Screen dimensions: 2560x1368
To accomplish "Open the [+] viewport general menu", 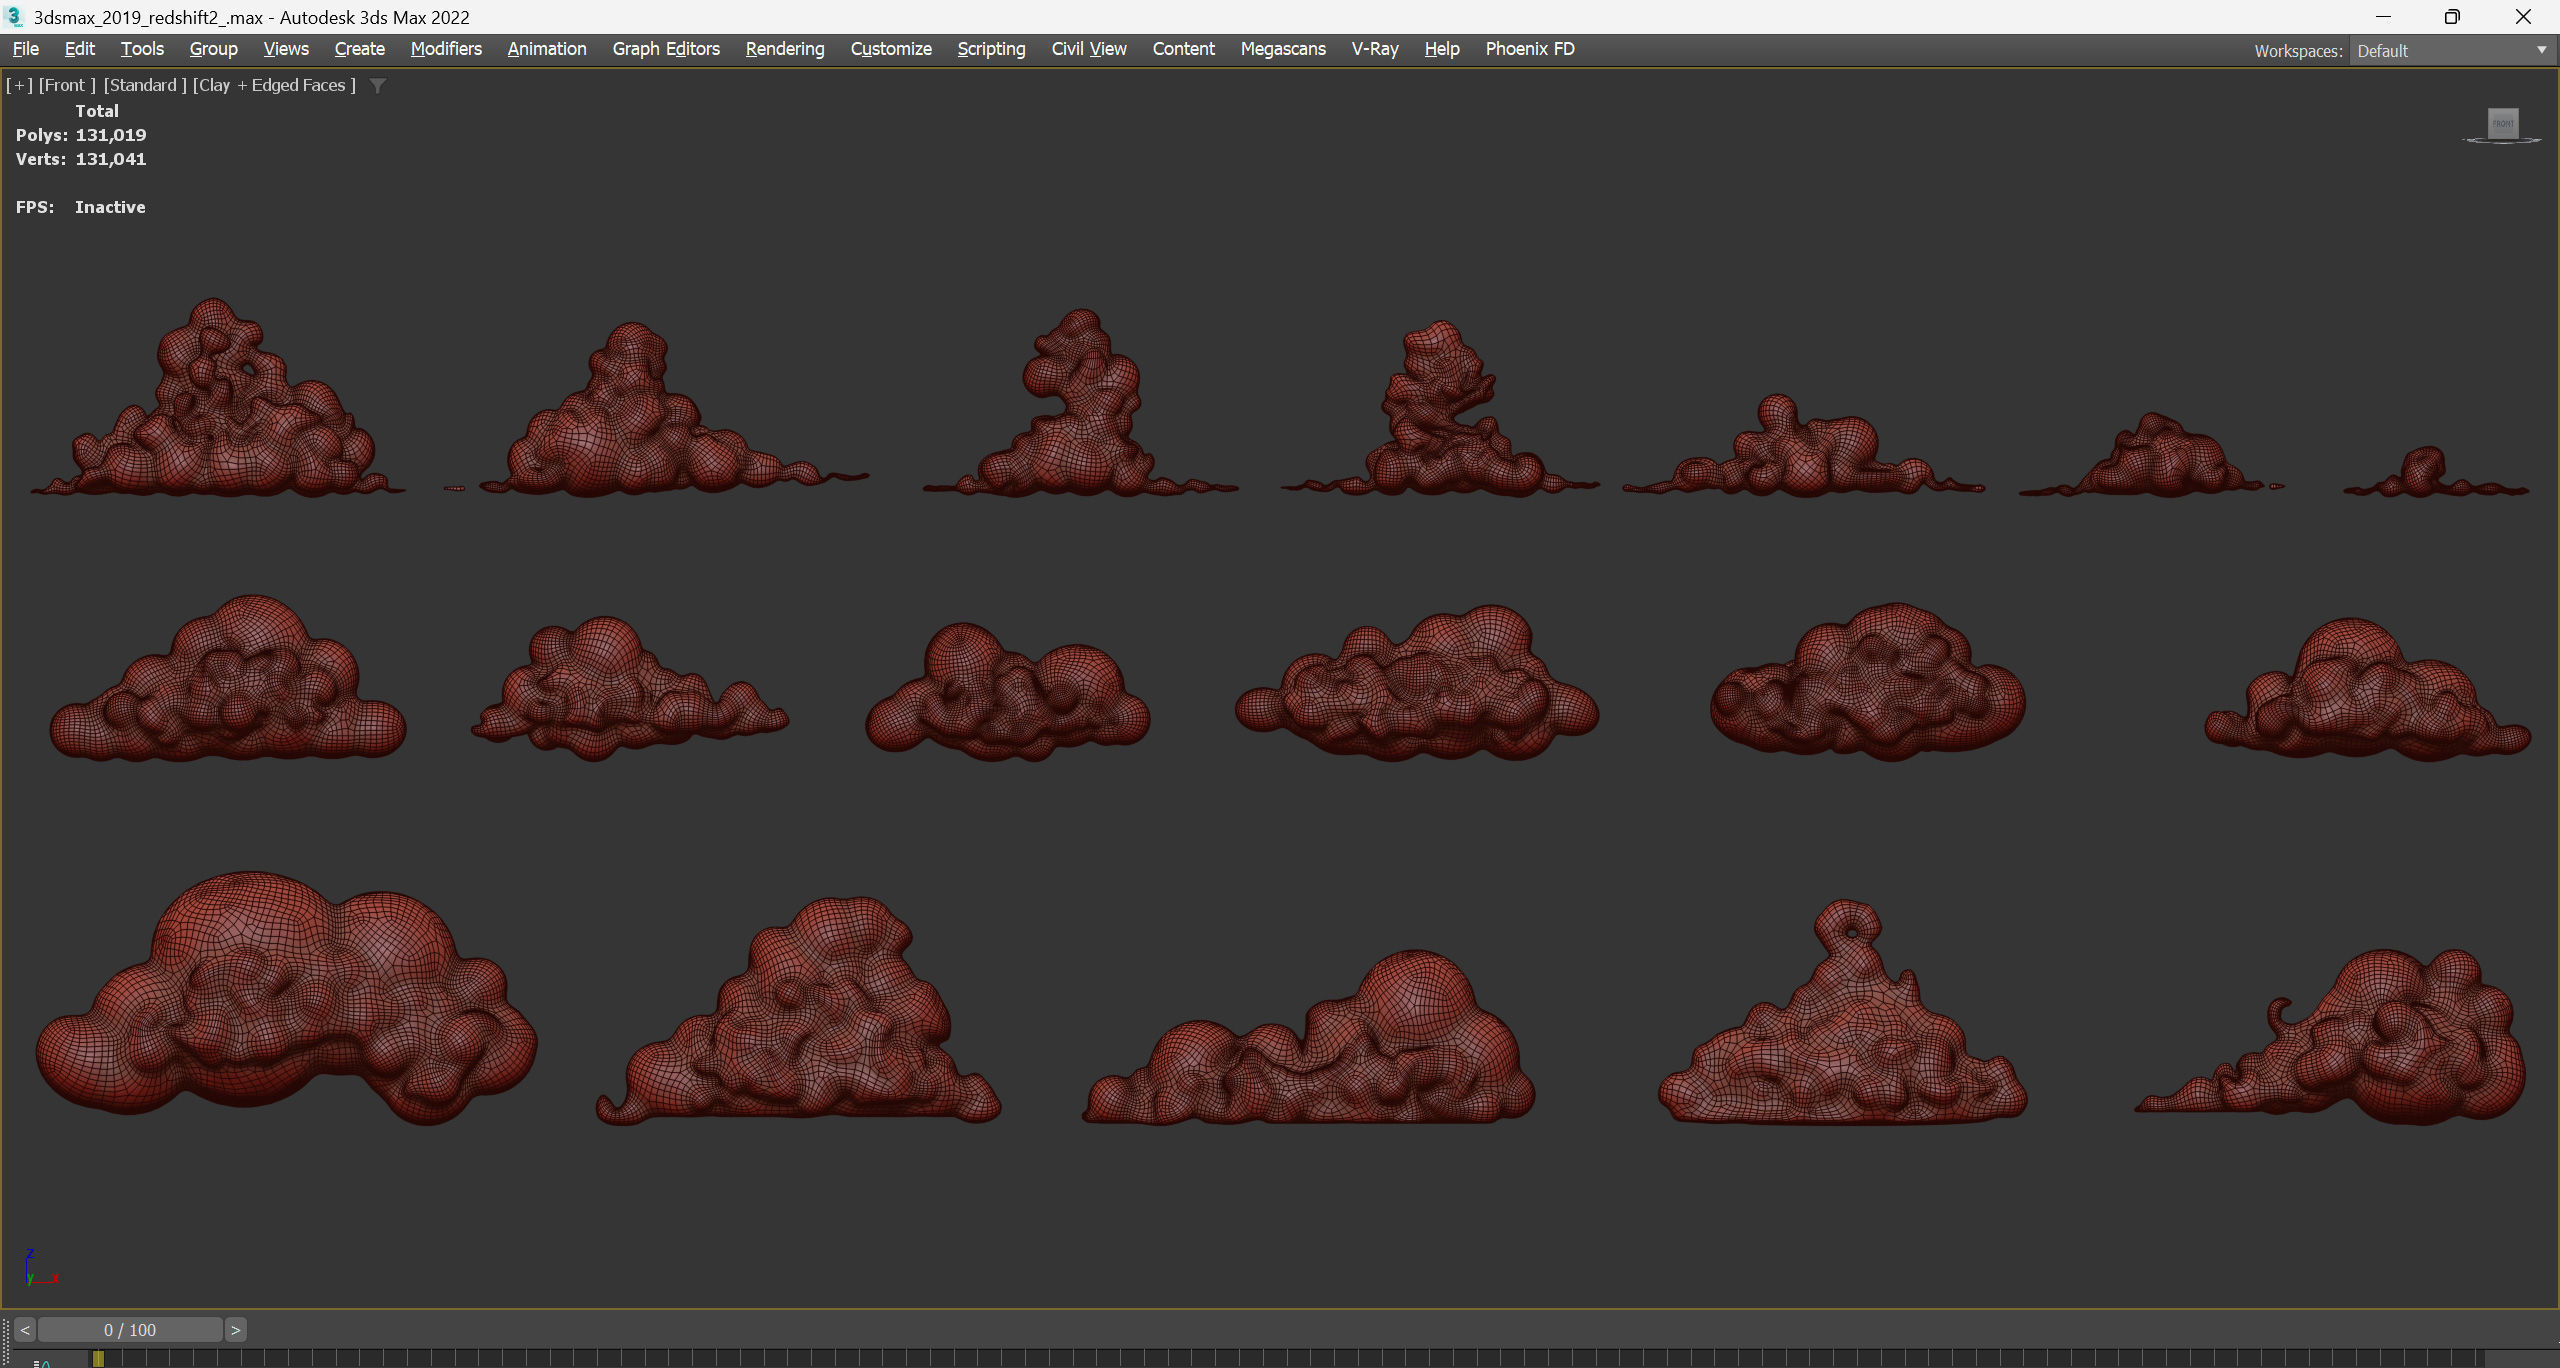I will 19,86.
